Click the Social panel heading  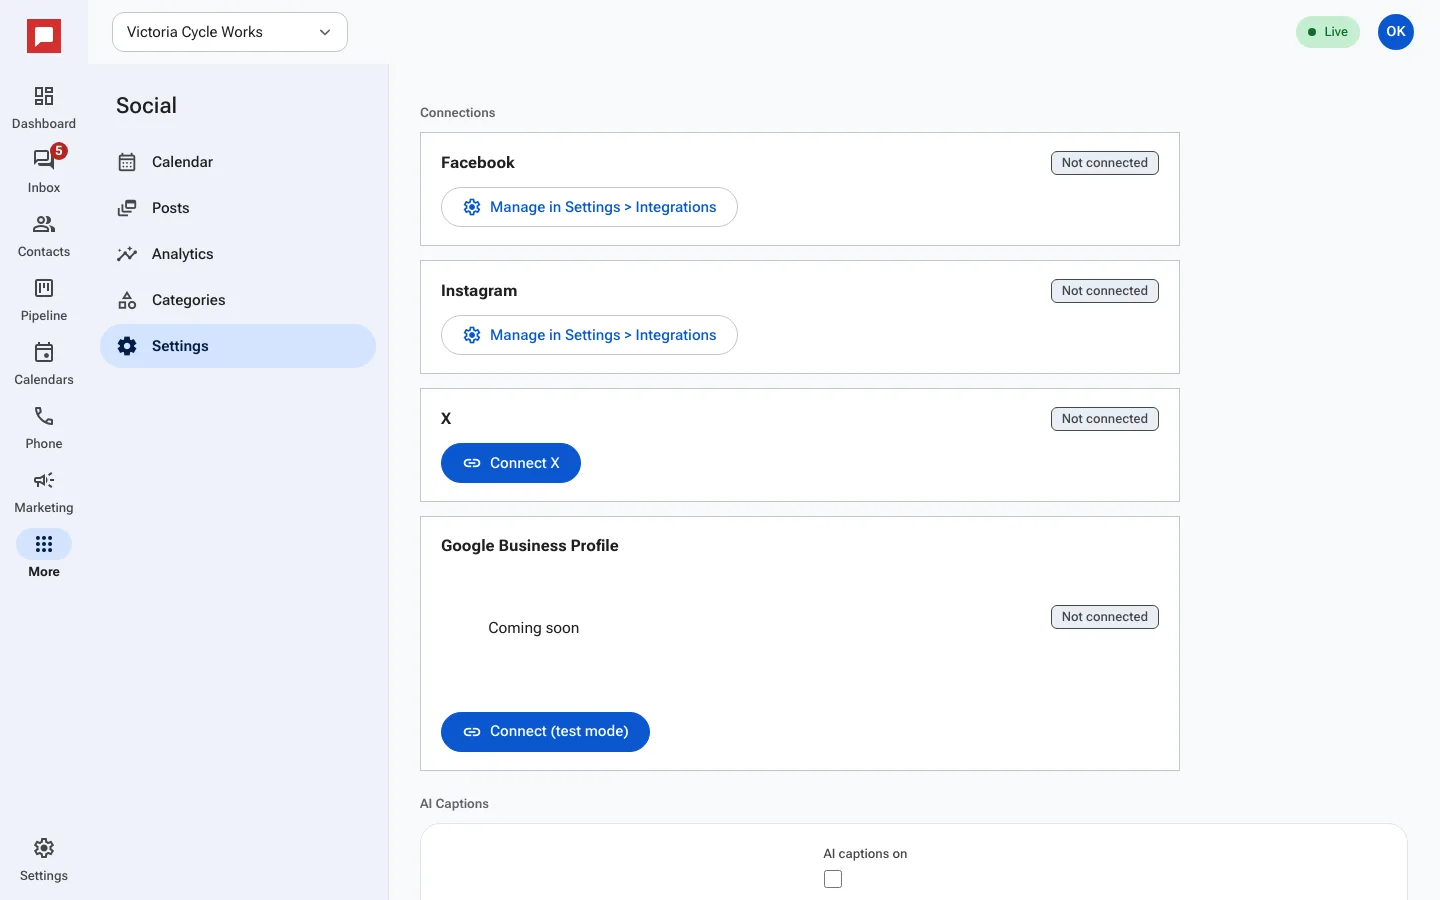(146, 106)
